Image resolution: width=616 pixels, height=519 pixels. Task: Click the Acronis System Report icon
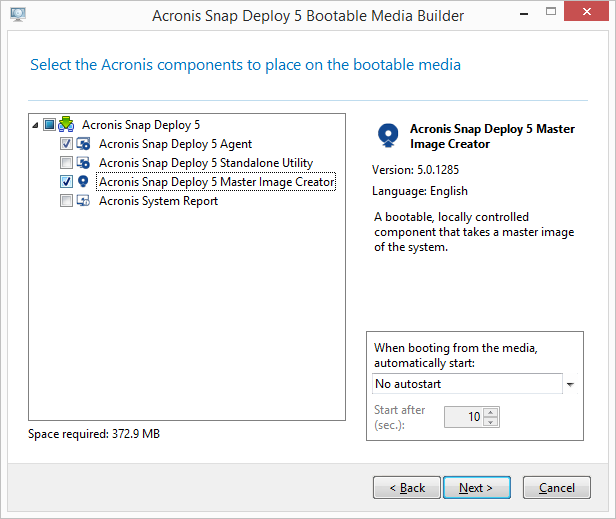click(84, 201)
